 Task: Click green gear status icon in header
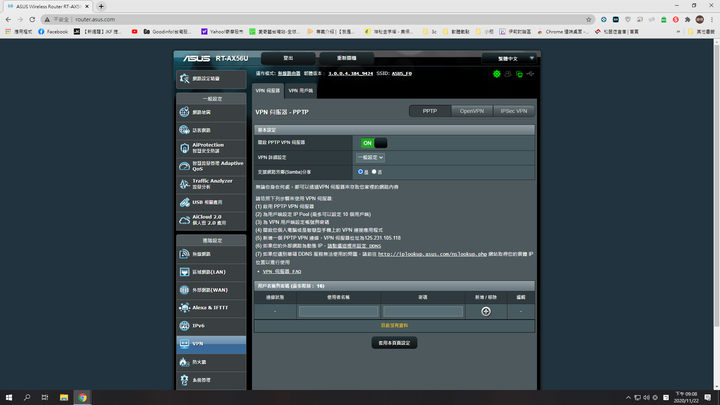(496, 74)
